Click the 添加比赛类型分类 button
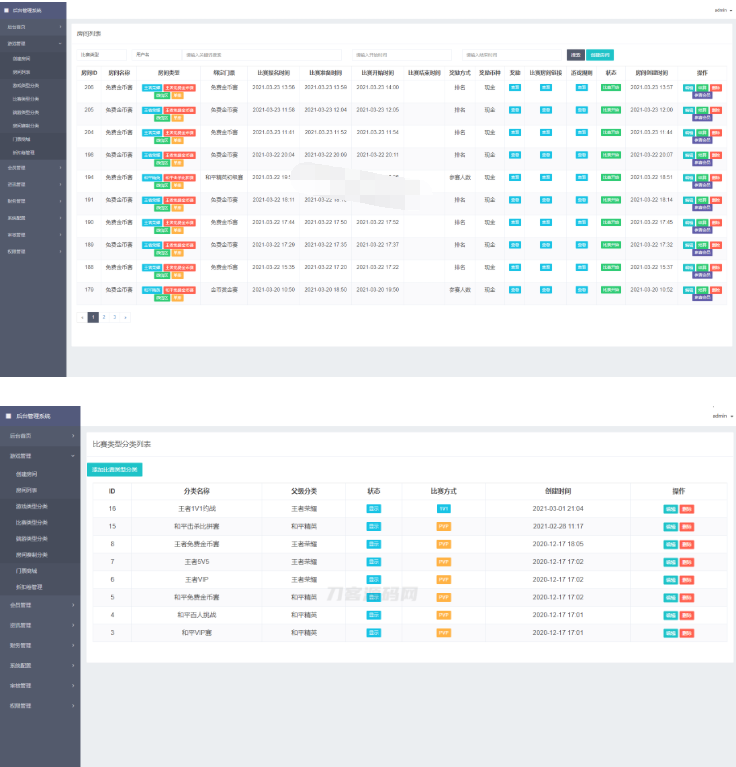 pyautogui.click(x=114, y=469)
